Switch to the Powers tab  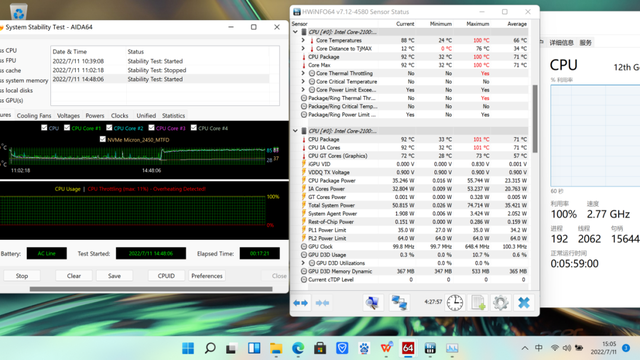95,116
